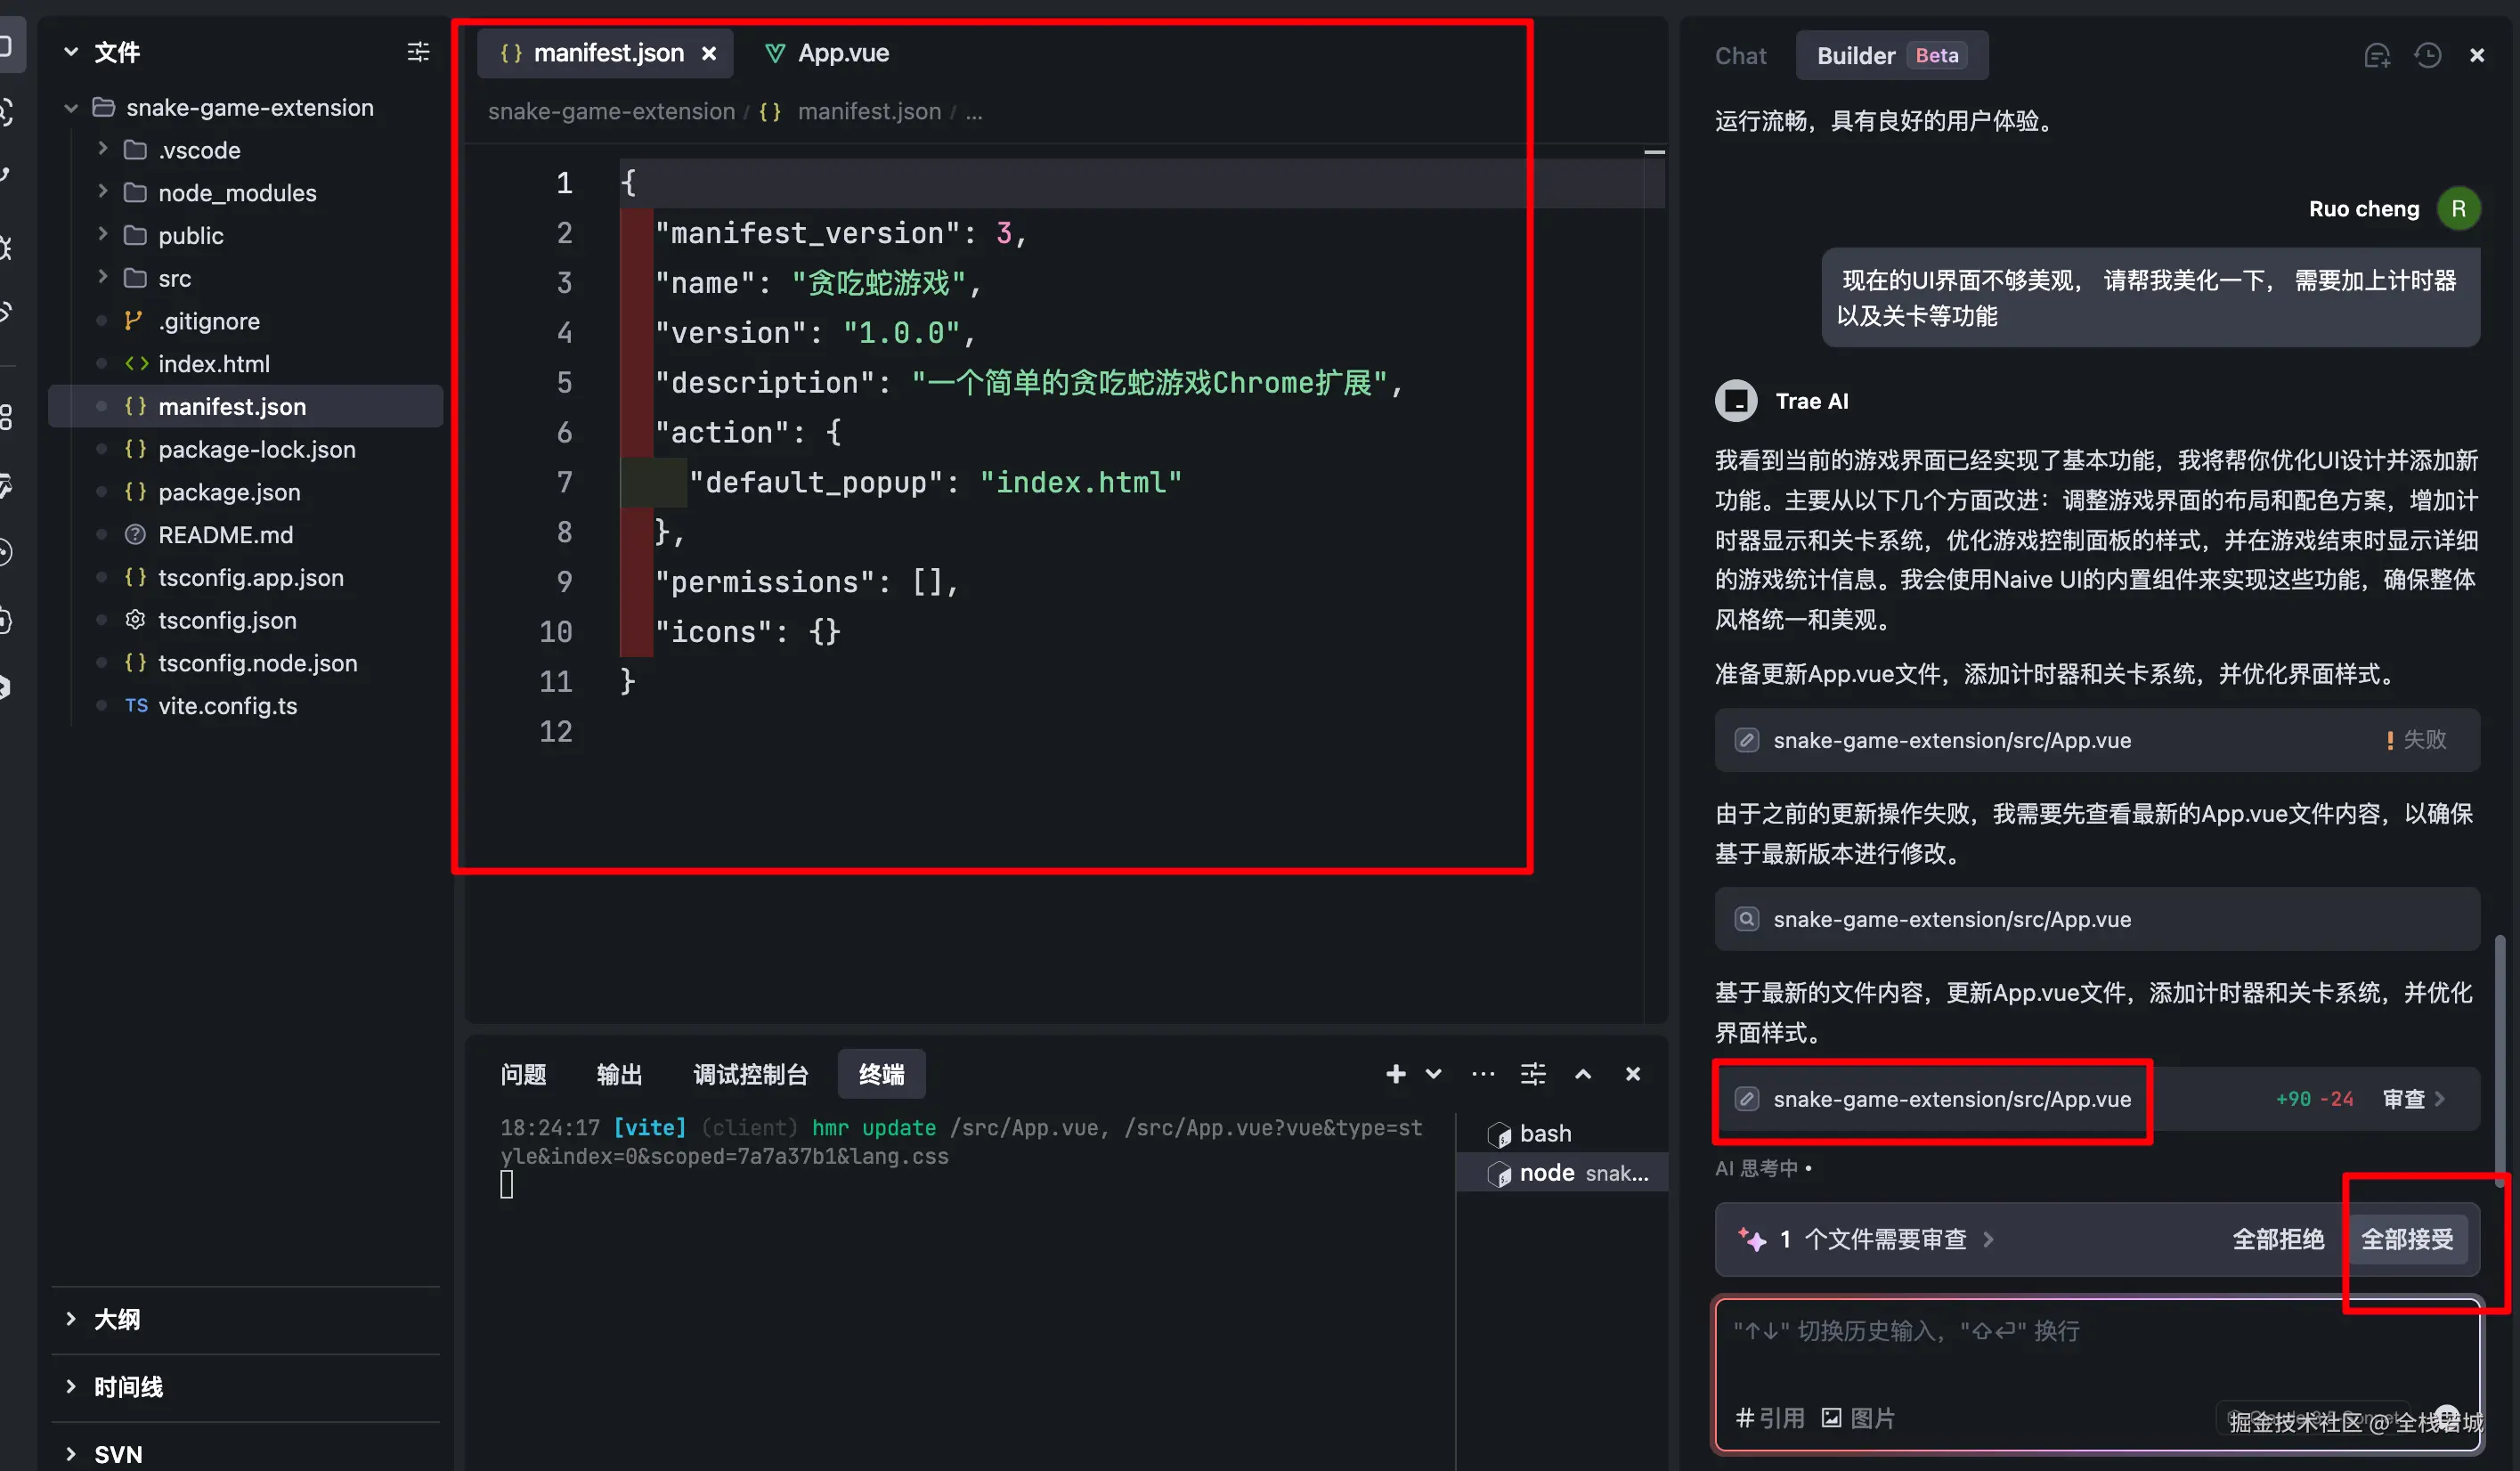Expand the node_modules folder
Image resolution: width=2520 pixels, height=1471 pixels.
(x=237, y=192)
